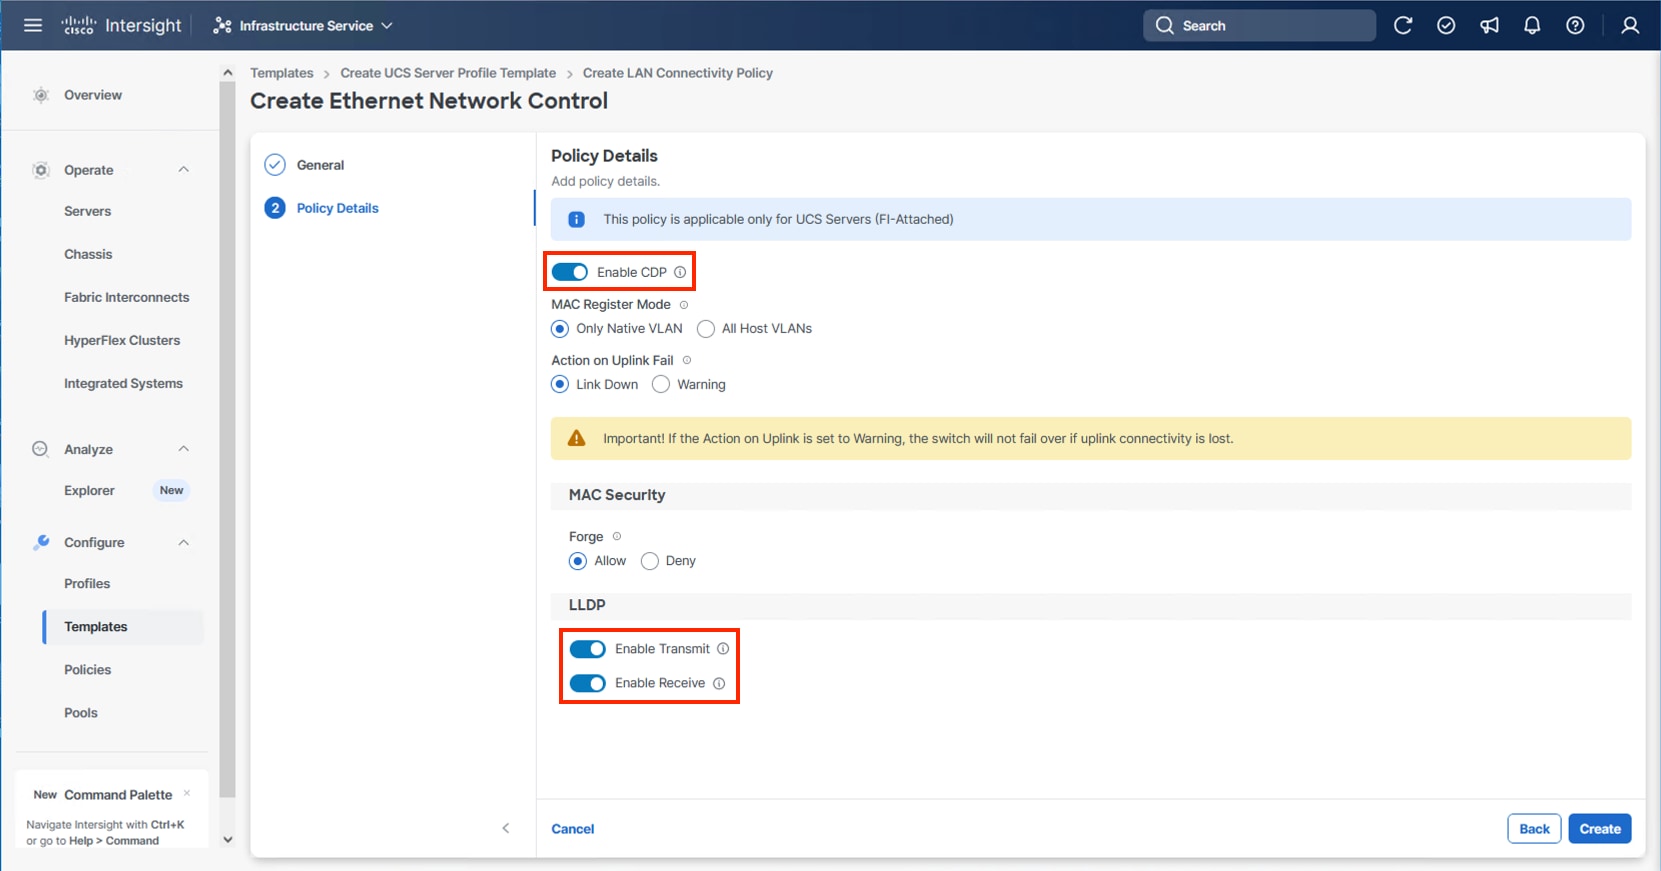This screenshot has height=871, width=1661.
Task: Open Fabric Interconnects in the sidebar
Action: click(x=127, y=297)
